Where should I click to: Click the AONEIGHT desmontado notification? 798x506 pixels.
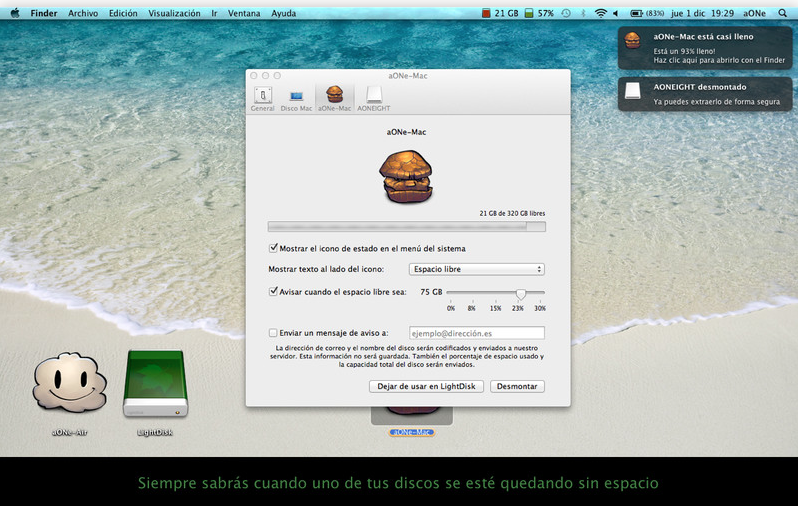point(705,94)
